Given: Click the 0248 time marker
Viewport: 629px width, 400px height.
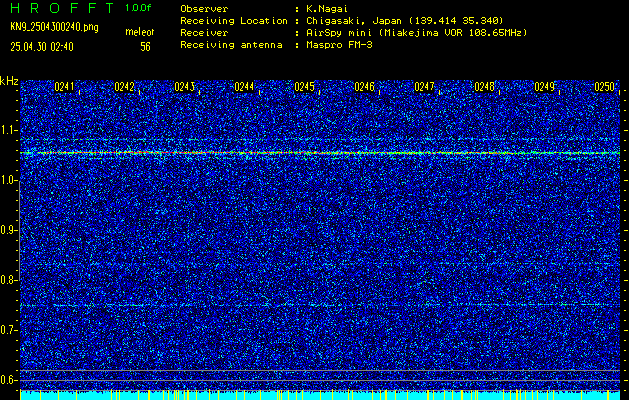Looking at the screenshot, I should (484, 87).
